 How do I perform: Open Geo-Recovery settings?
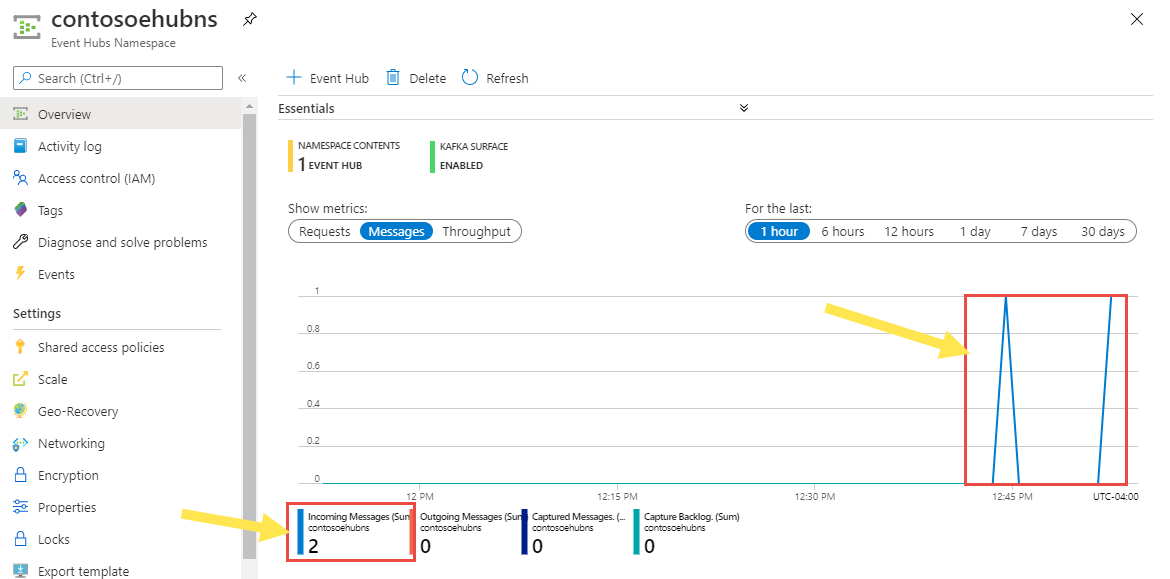[x=78, y=411]
